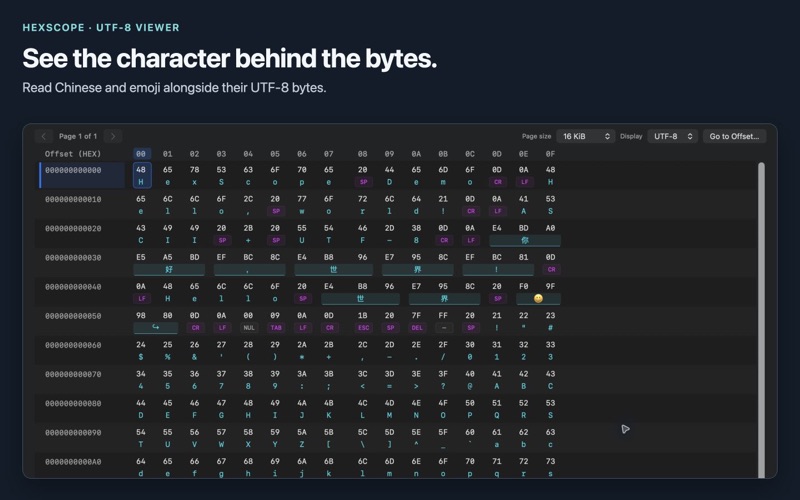The height and width of the screenshot is (500, 800).
Task: Click the highlighted byte 48 at offset 00
Action: 141,176
